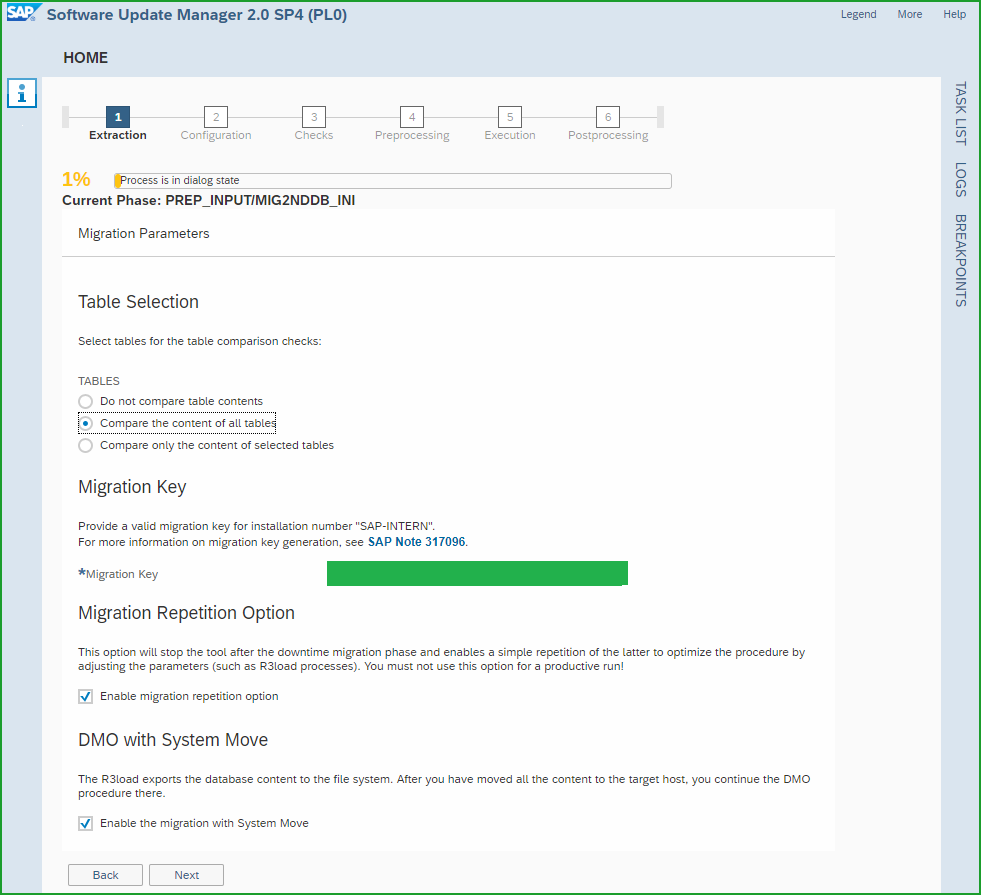
Task: Toggle 'Enable migration repetition option' checkbox
Action: 86,696
